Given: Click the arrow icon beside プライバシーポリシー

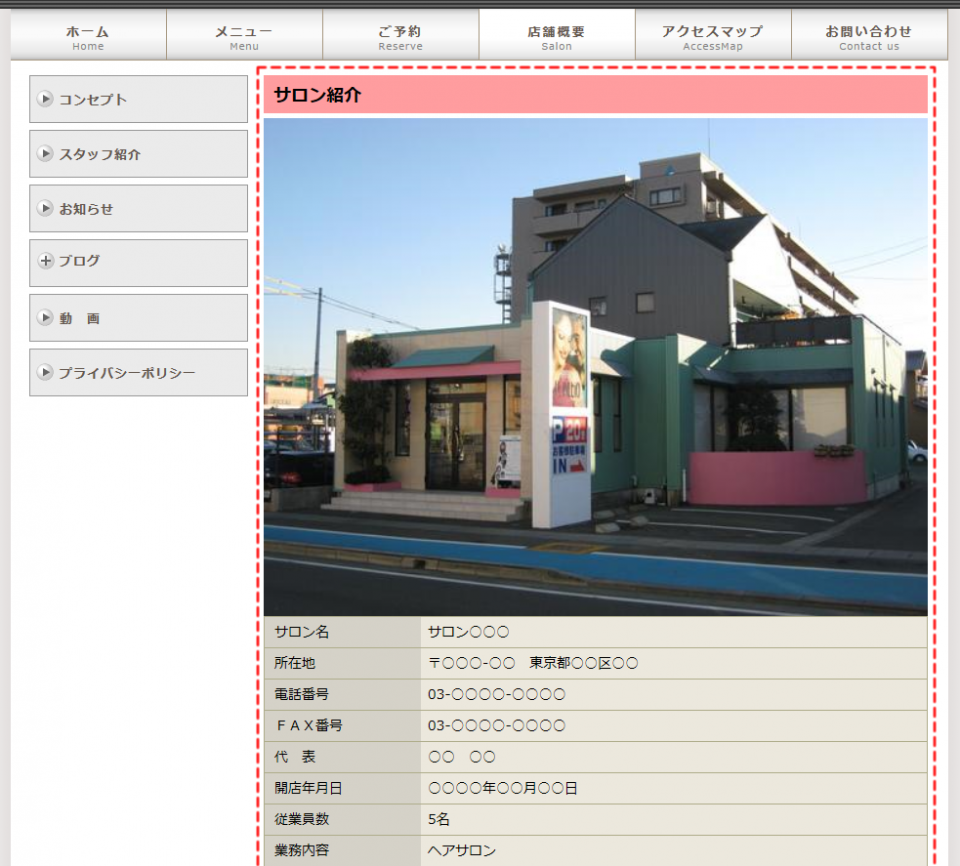Looking at the screenshot, I should tap(45, 372).
